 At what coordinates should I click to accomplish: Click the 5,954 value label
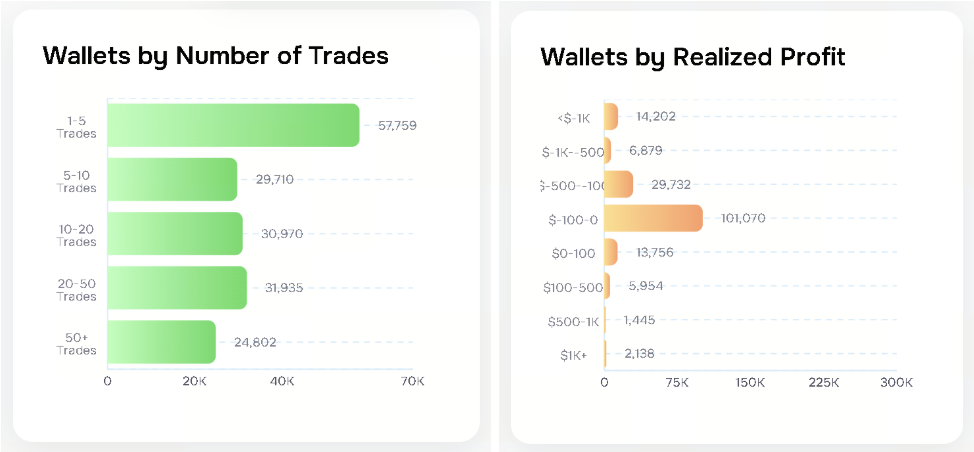(645, 286)
